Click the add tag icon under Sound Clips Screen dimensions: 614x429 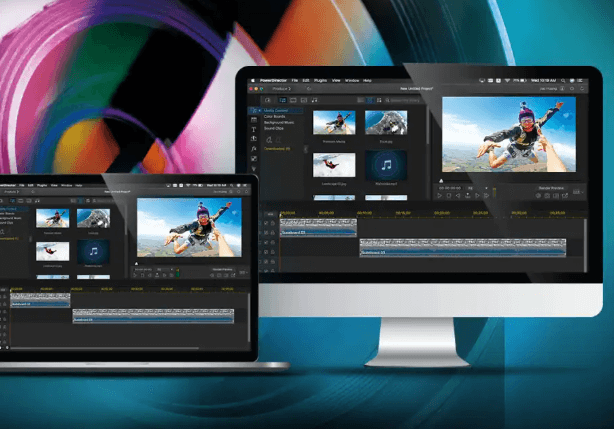[269, 140]
